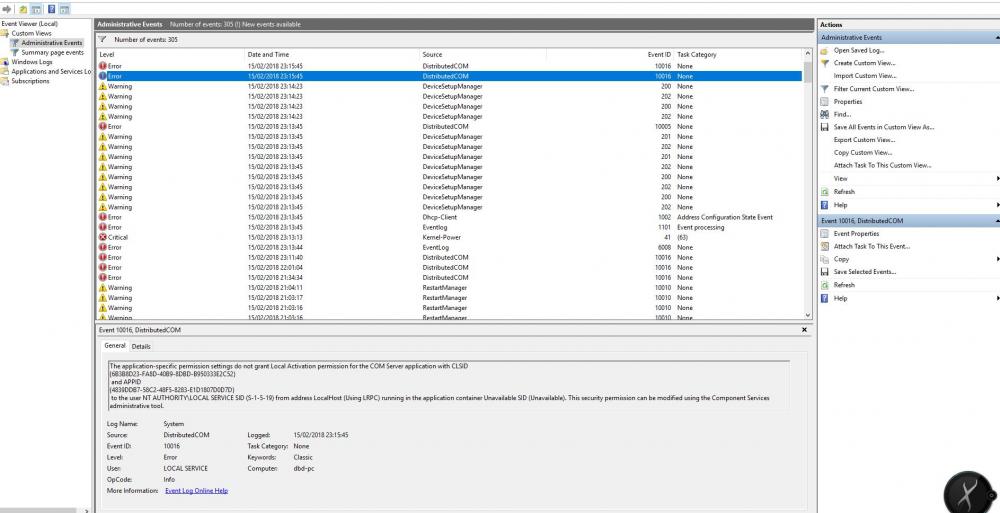Click the Find binoculars icon
1000x513 pixels.
(824, 114)
